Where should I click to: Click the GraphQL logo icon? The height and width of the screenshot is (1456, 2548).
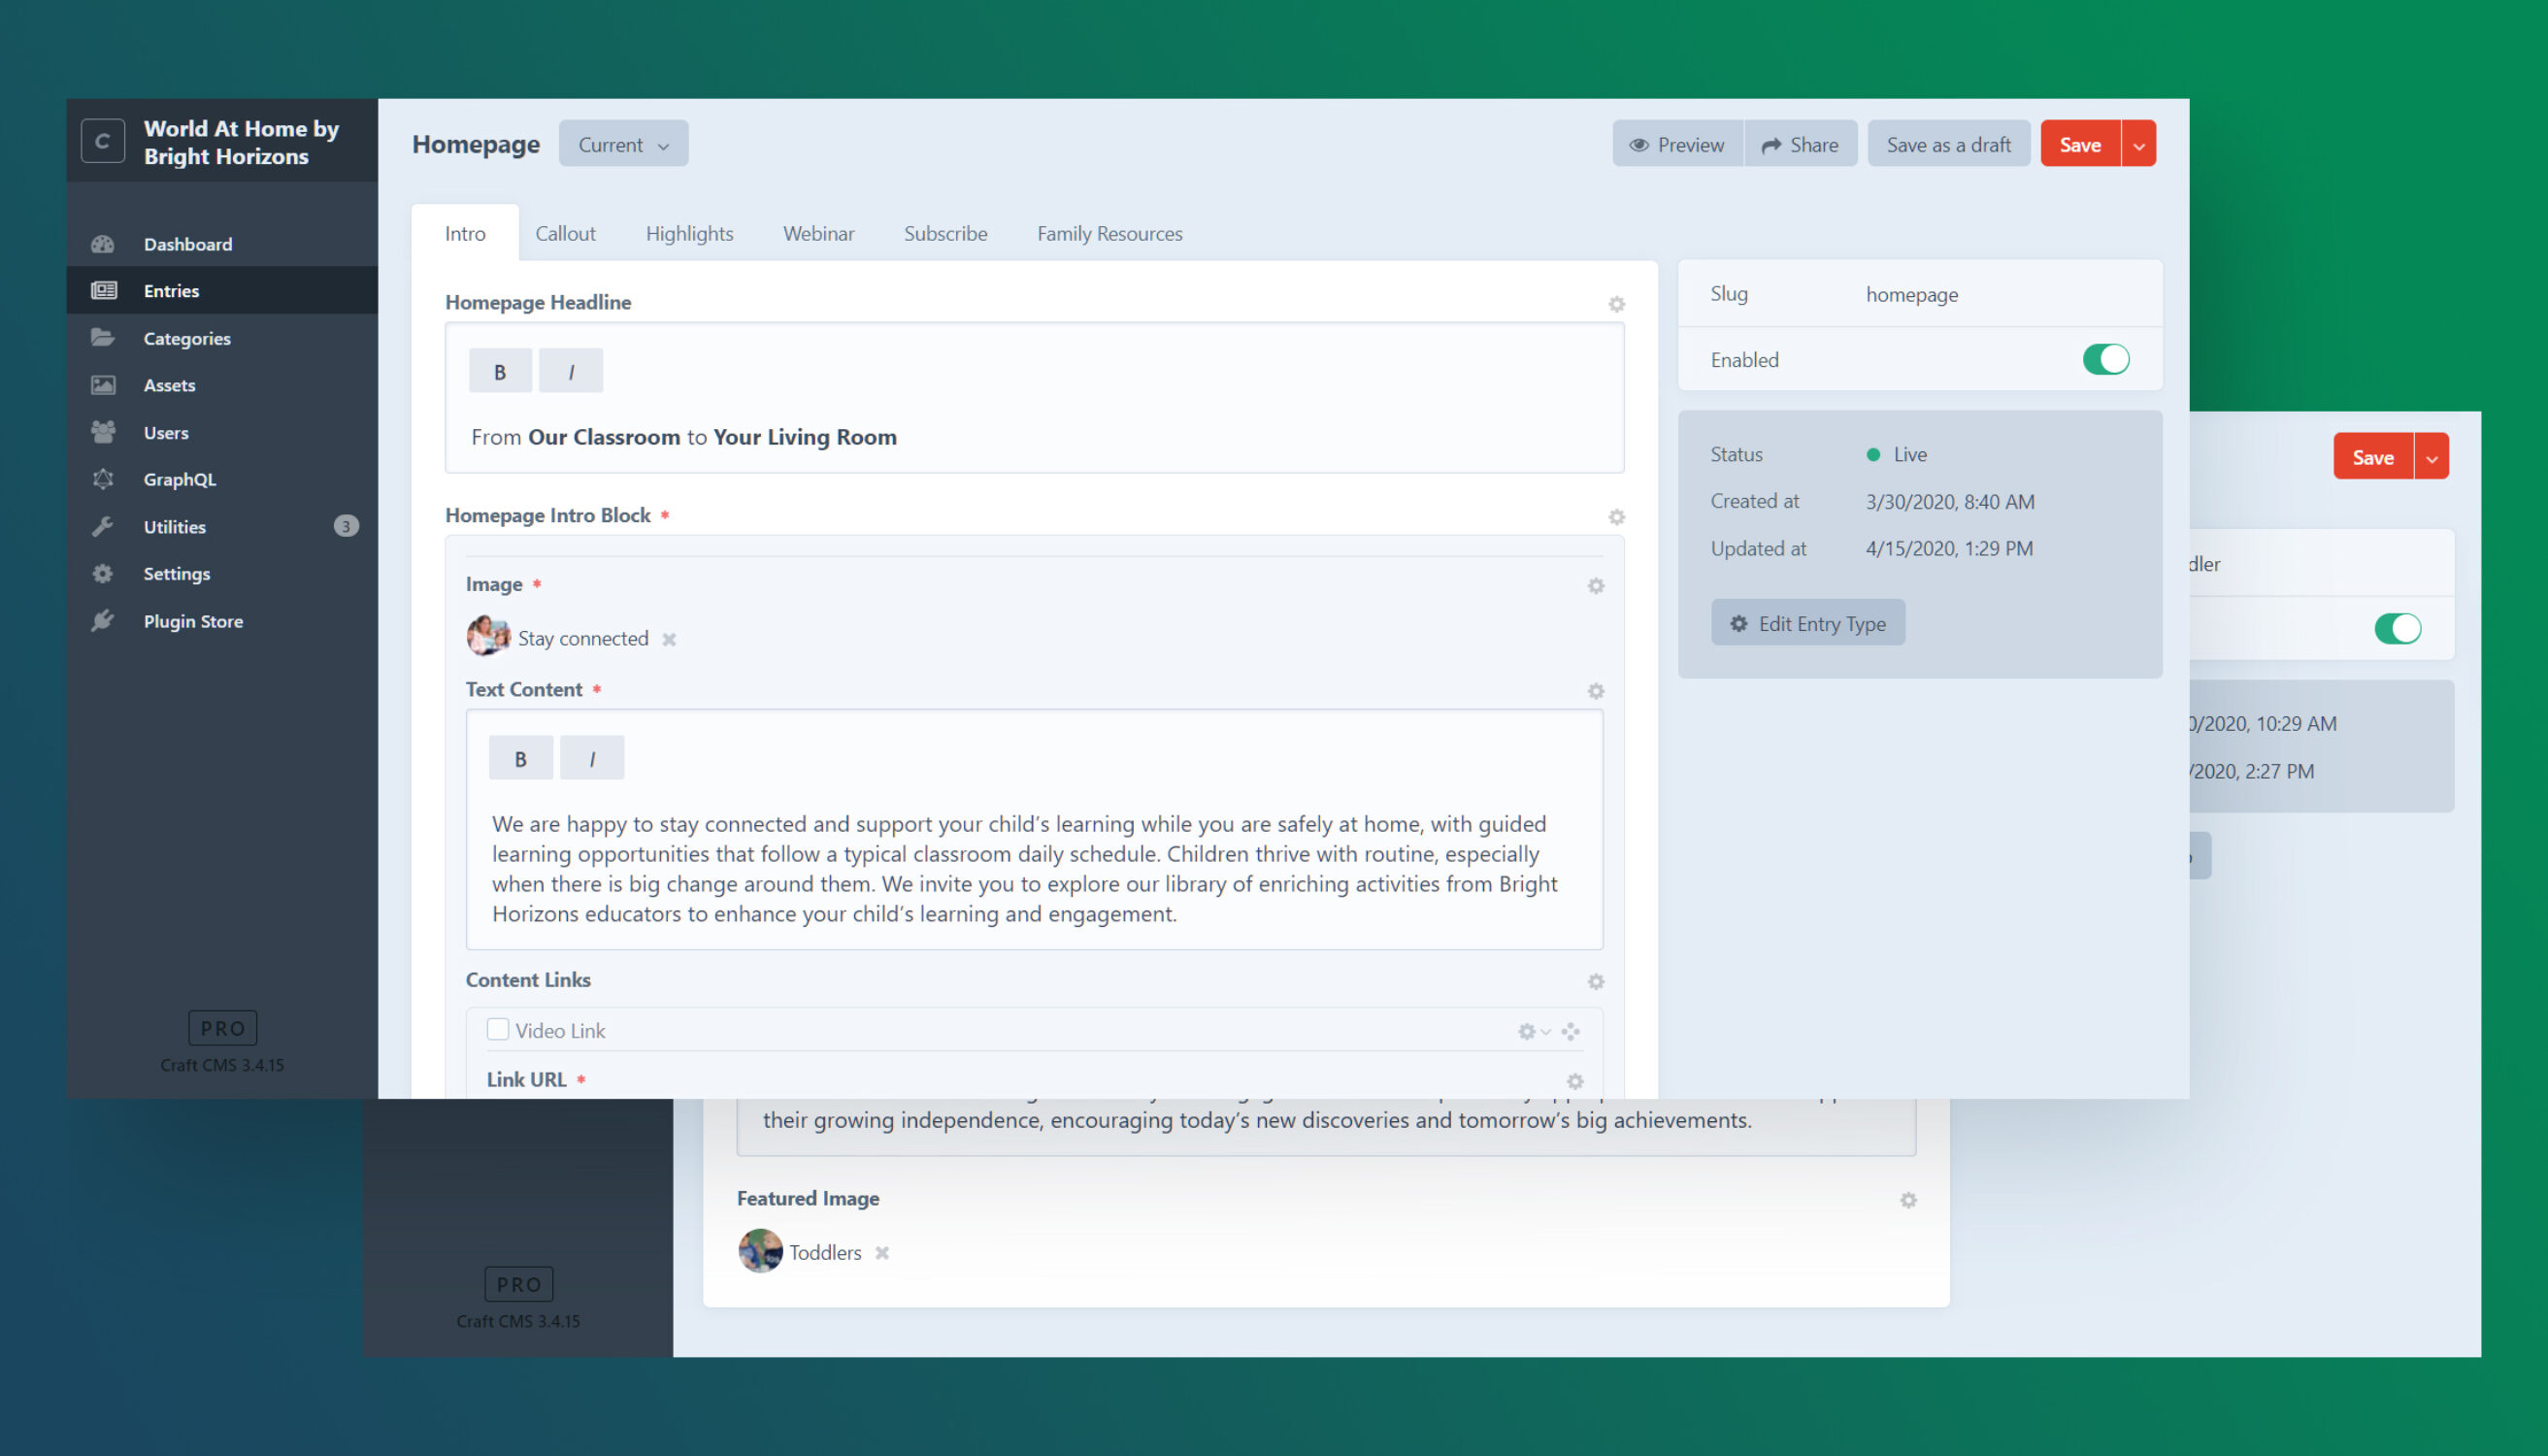tap(103, 479)
